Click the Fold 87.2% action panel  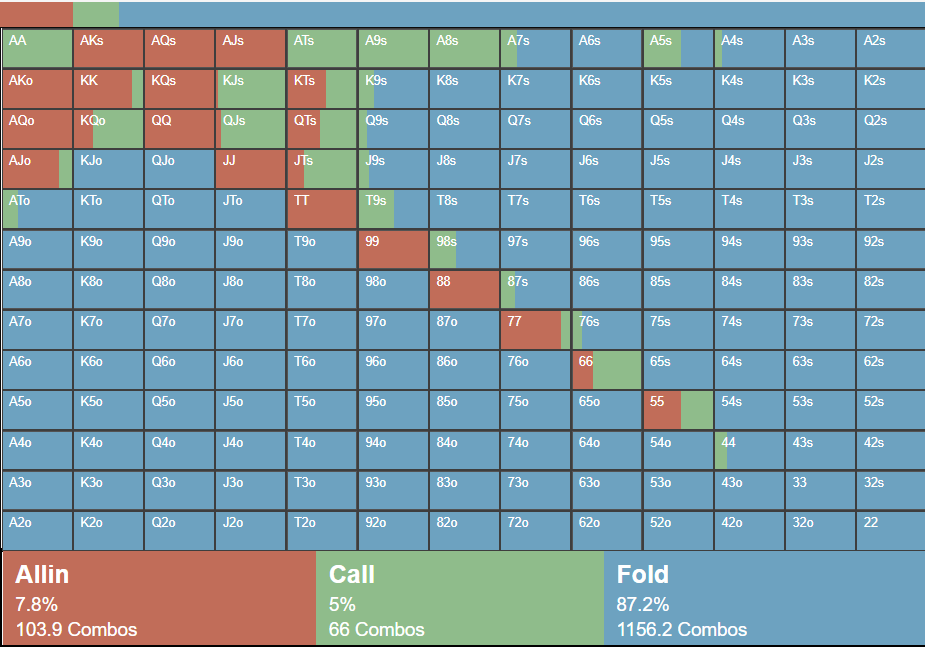tap(764, 598)
